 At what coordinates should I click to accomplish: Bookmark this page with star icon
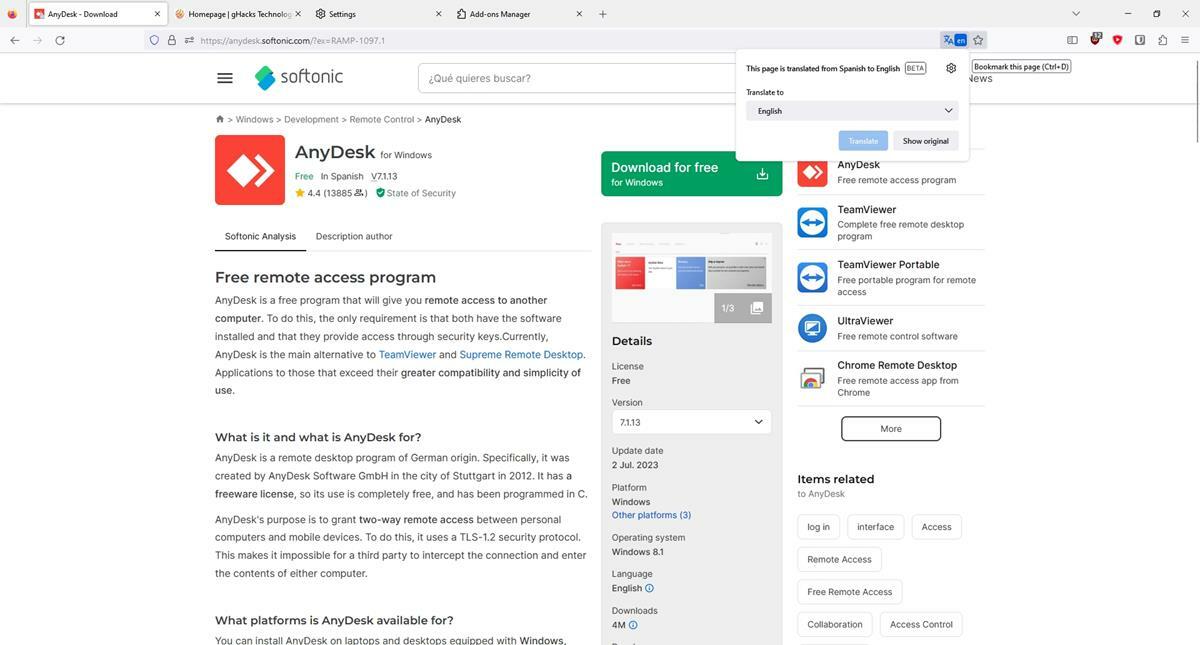pyautogui.click(x=978, y=40)
